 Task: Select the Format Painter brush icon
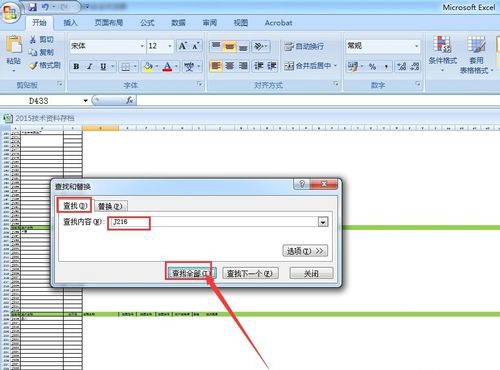tap(34, 66)
